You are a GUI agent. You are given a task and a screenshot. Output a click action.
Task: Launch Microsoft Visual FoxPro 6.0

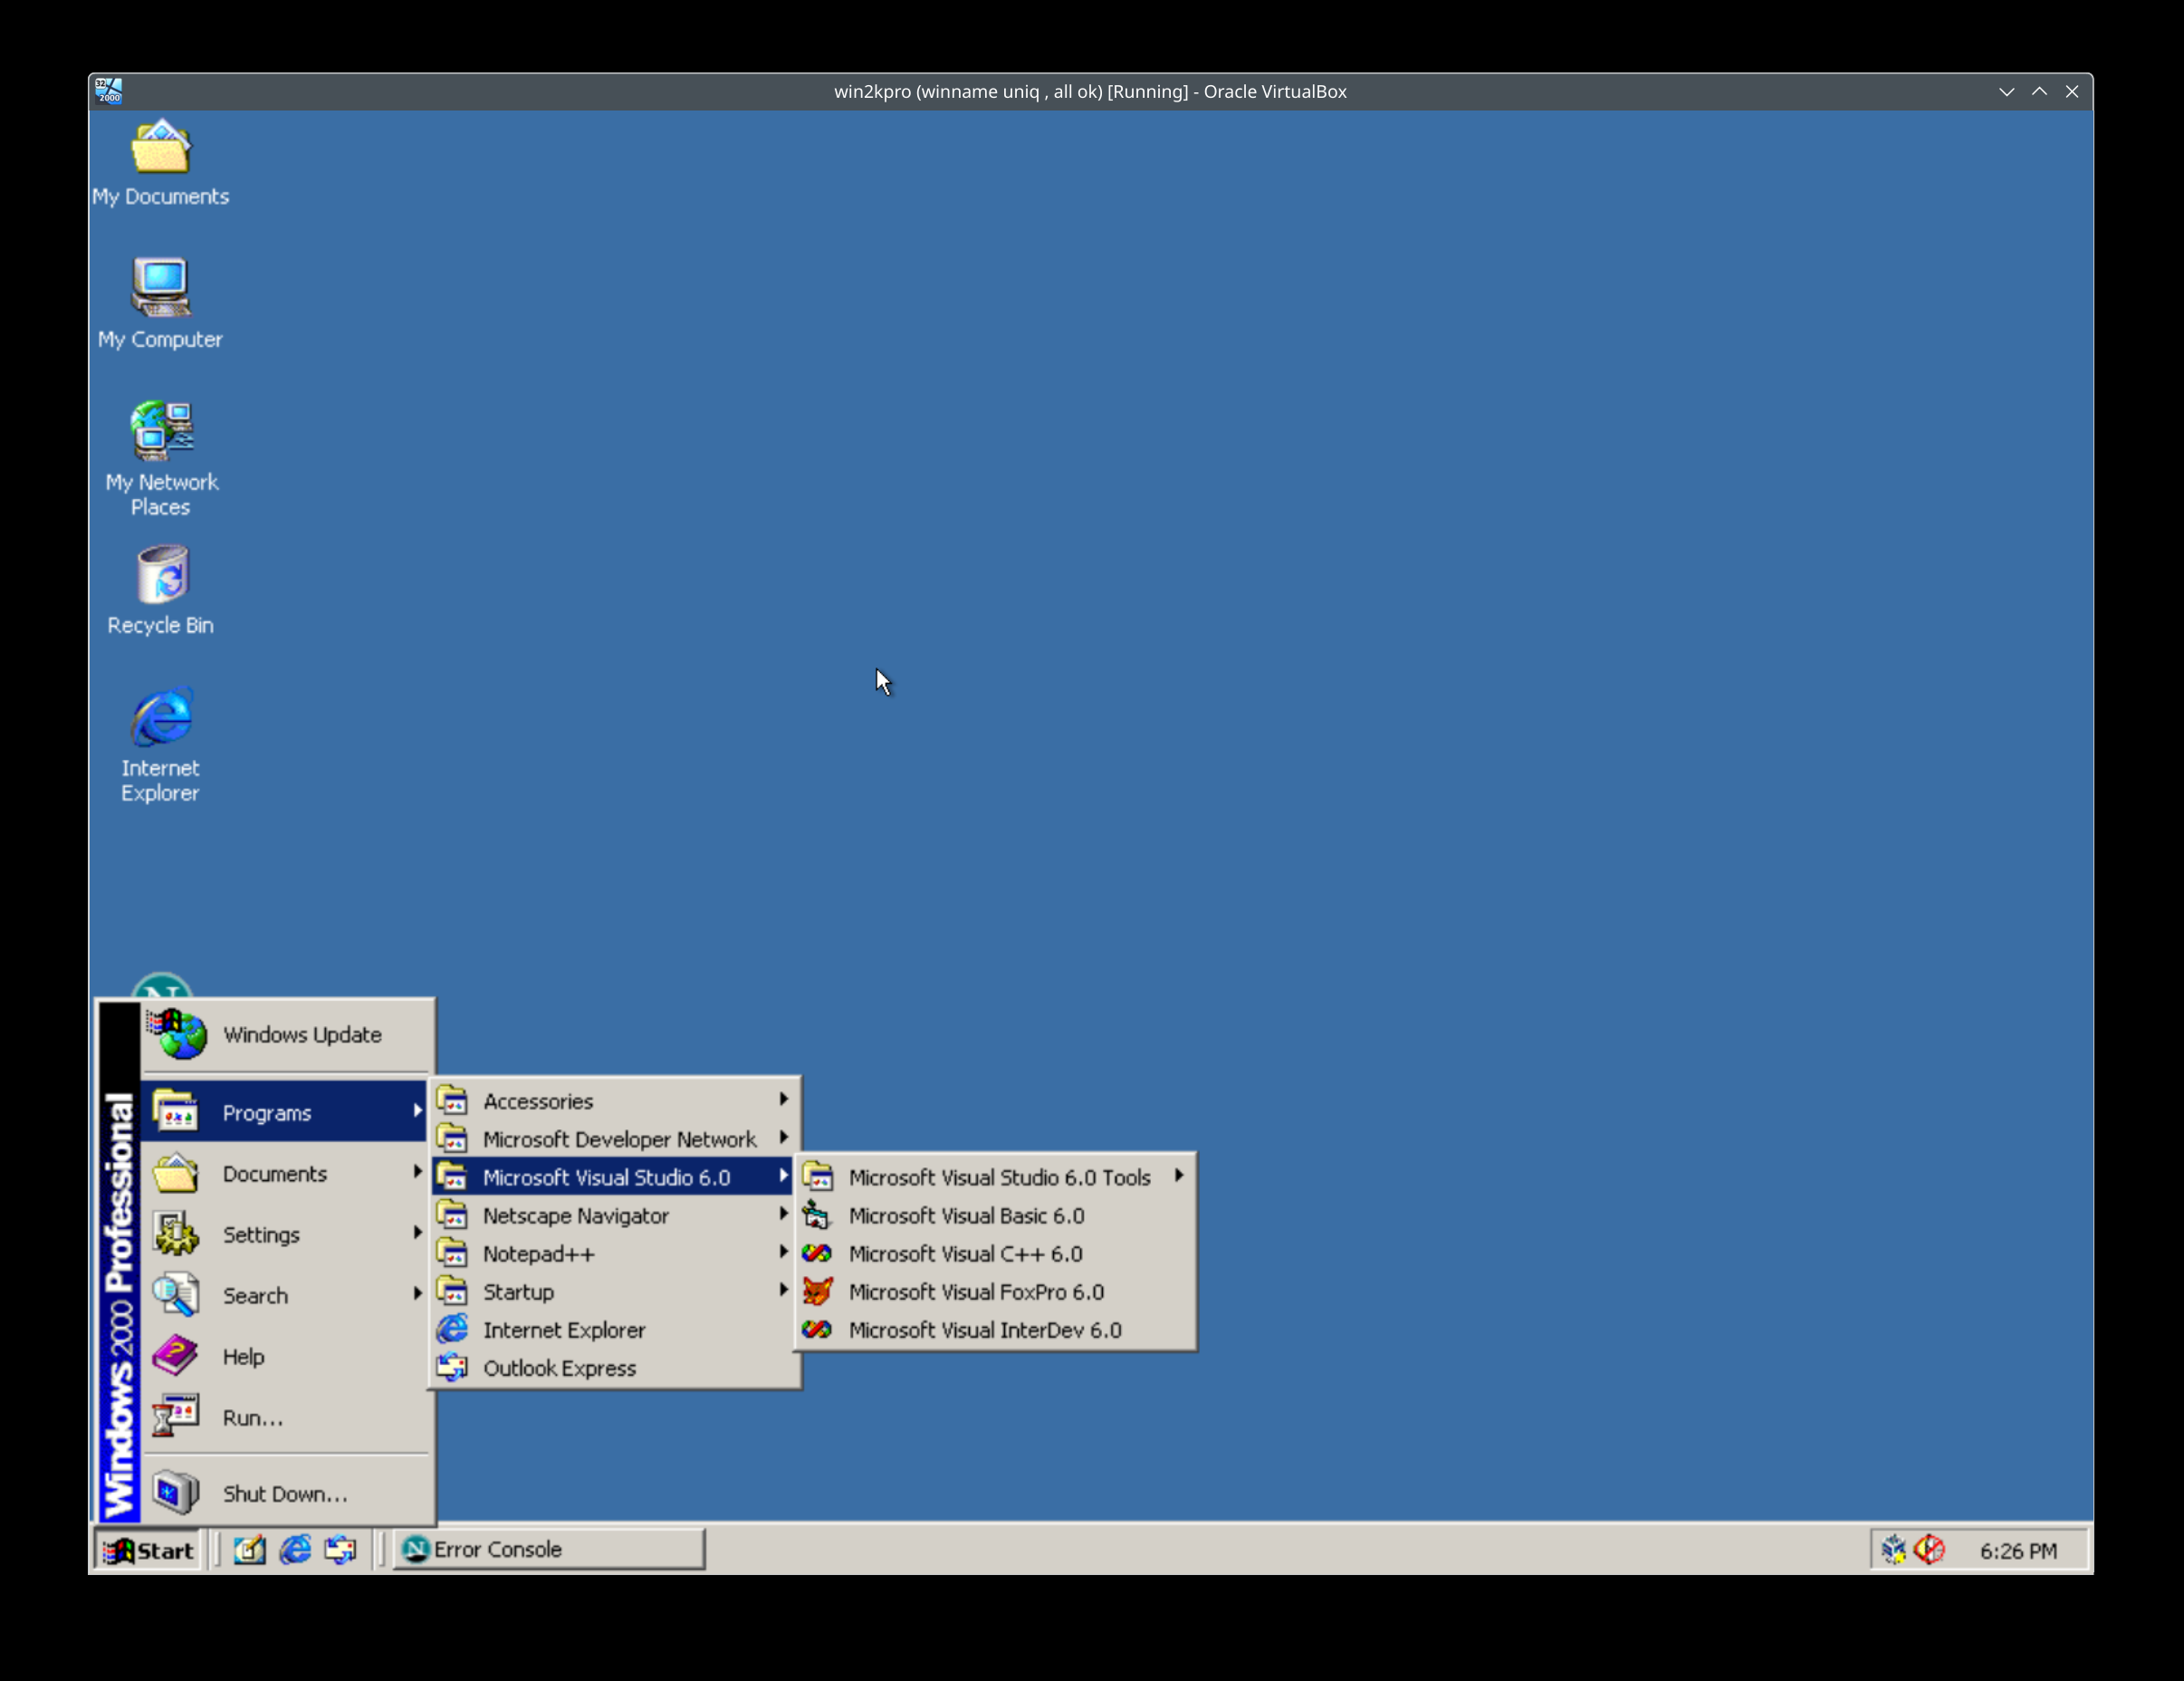[x=995, y=1291]
